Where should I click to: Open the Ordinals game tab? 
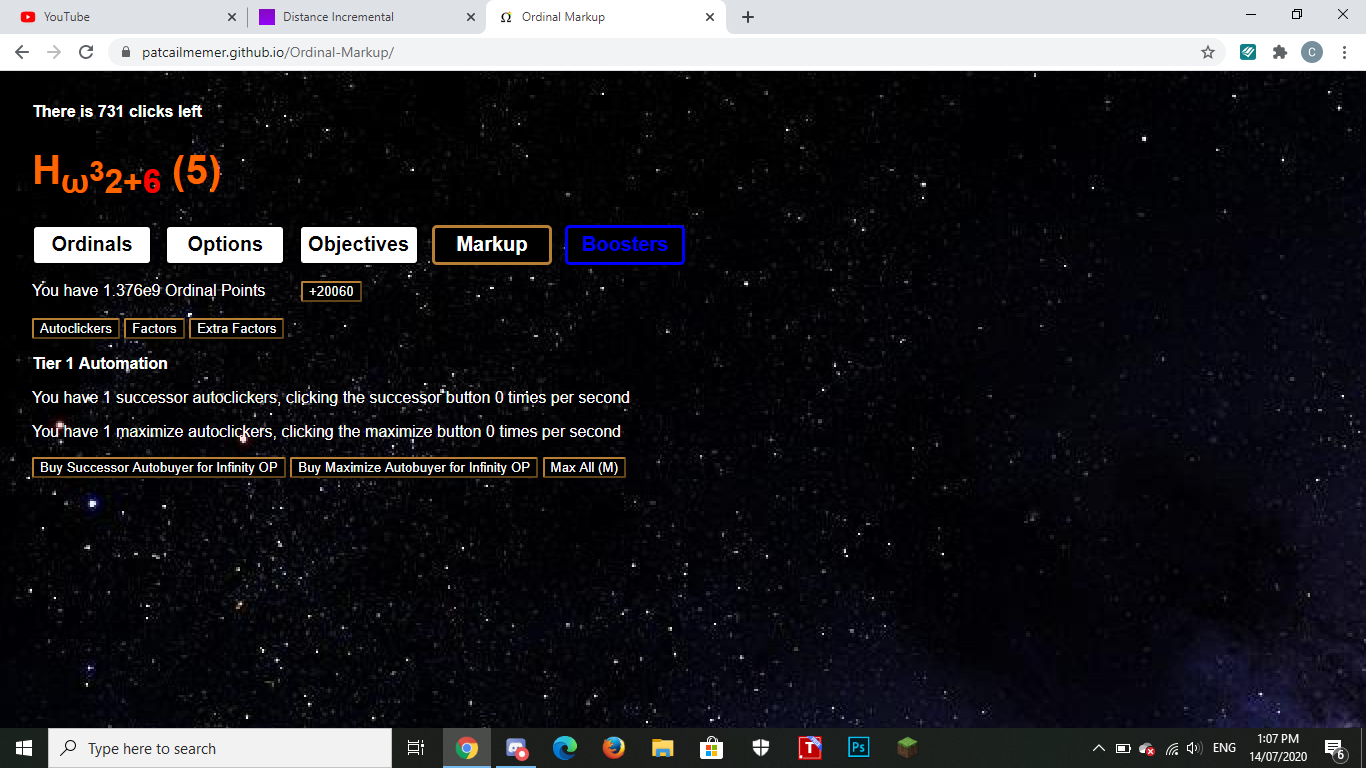(92, 245)
